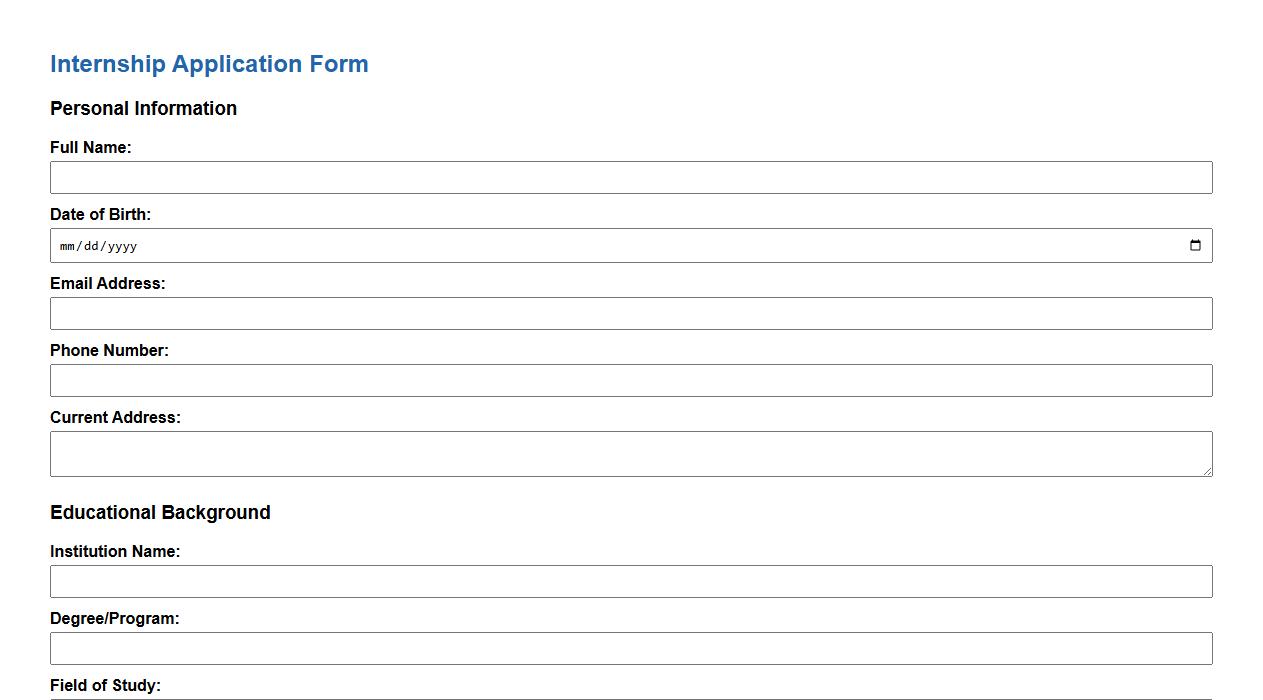Click the Current Address label
This screenshot has height=700, width=1263.
(x=114, y=417)
